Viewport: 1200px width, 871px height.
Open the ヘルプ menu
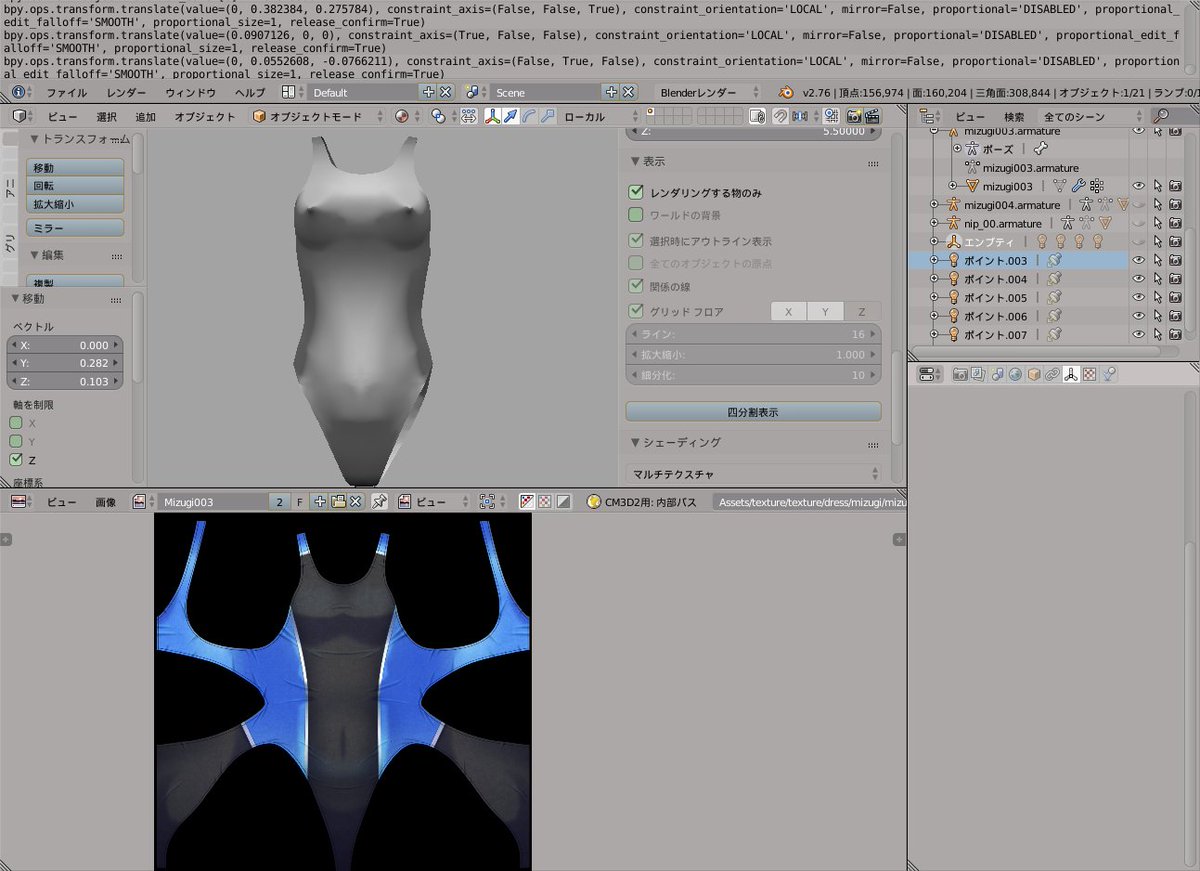pyautogui.click(x=250, y=92)
